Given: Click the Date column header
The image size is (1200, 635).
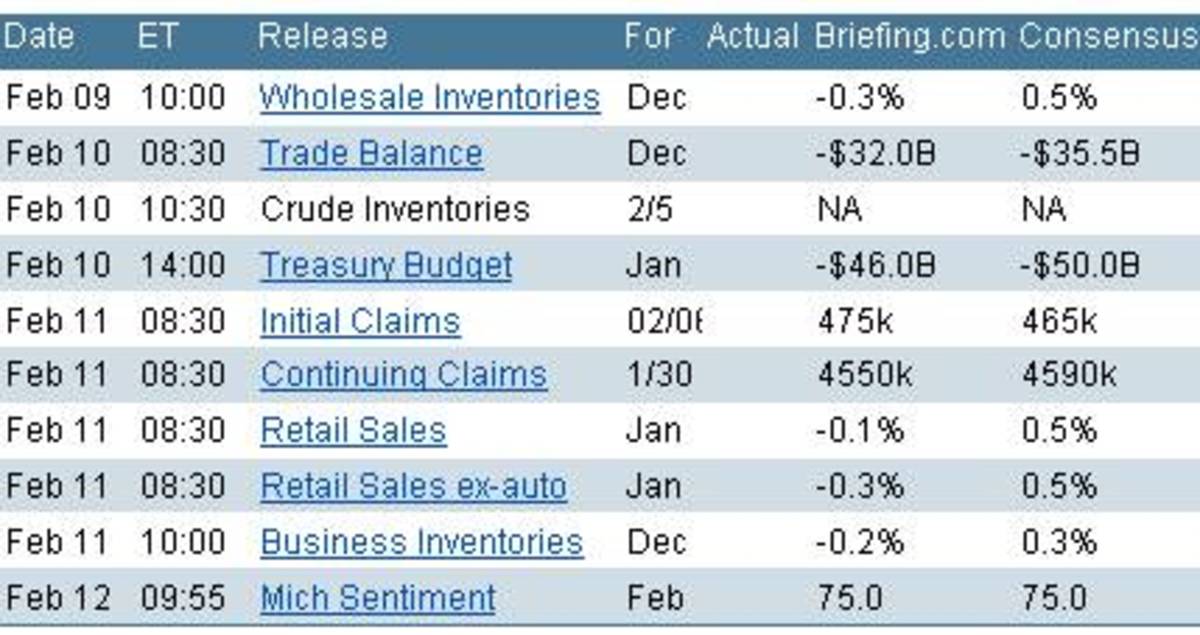Looking at the screenshot, I should (39, 37).
